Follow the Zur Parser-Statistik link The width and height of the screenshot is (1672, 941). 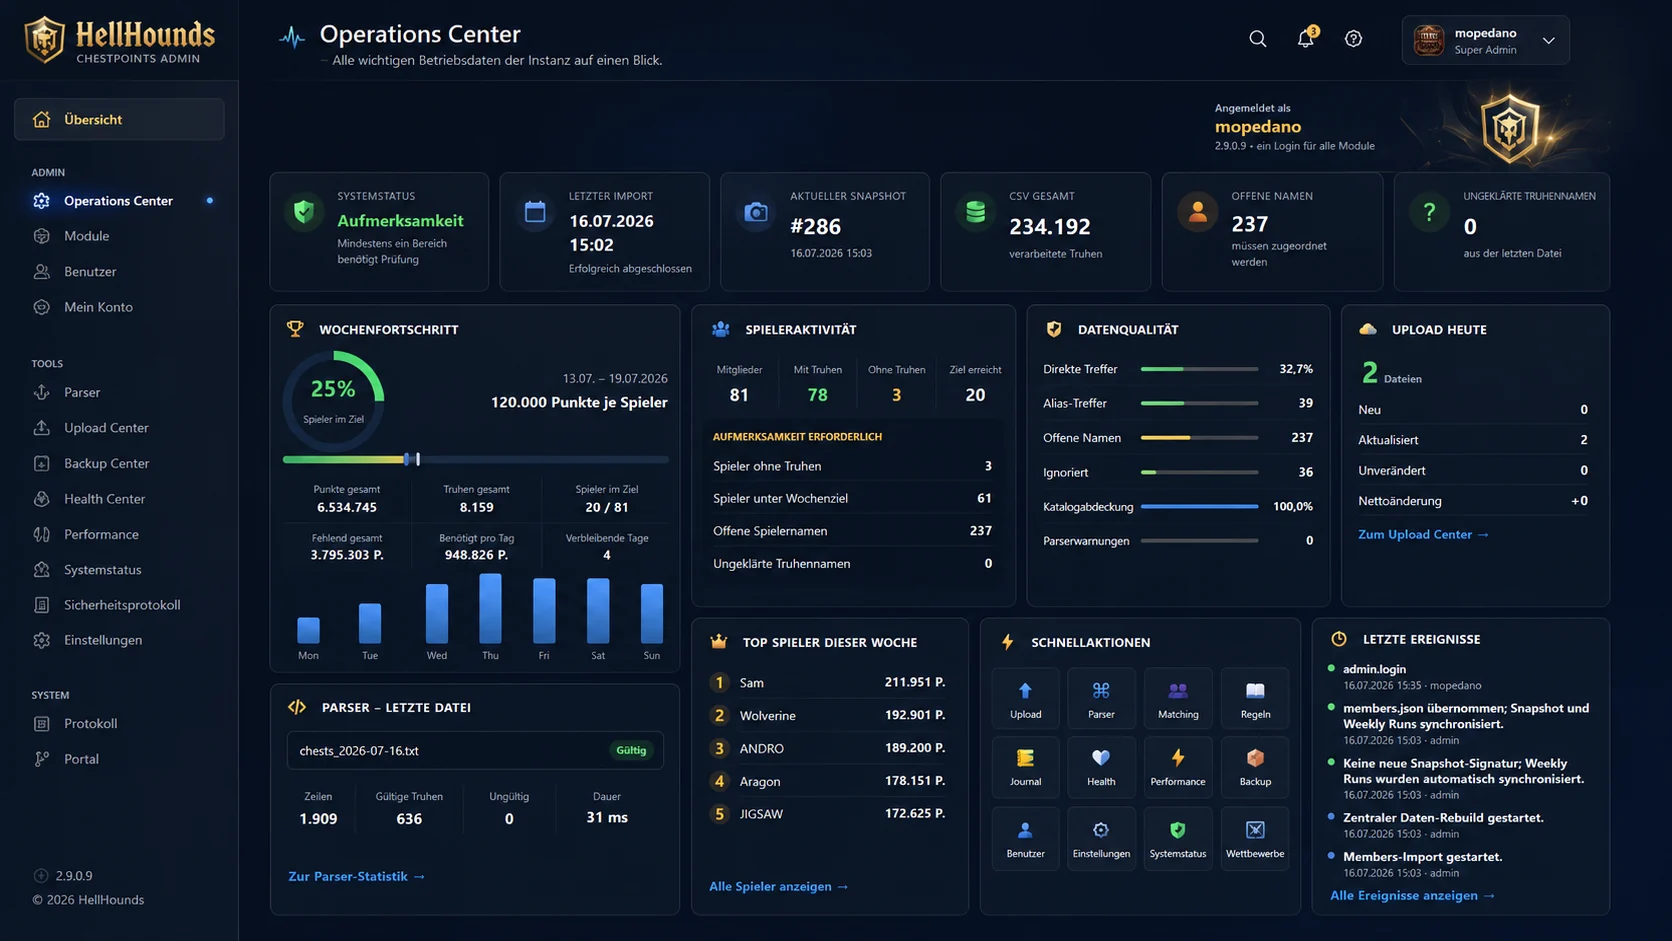(356, 876)
